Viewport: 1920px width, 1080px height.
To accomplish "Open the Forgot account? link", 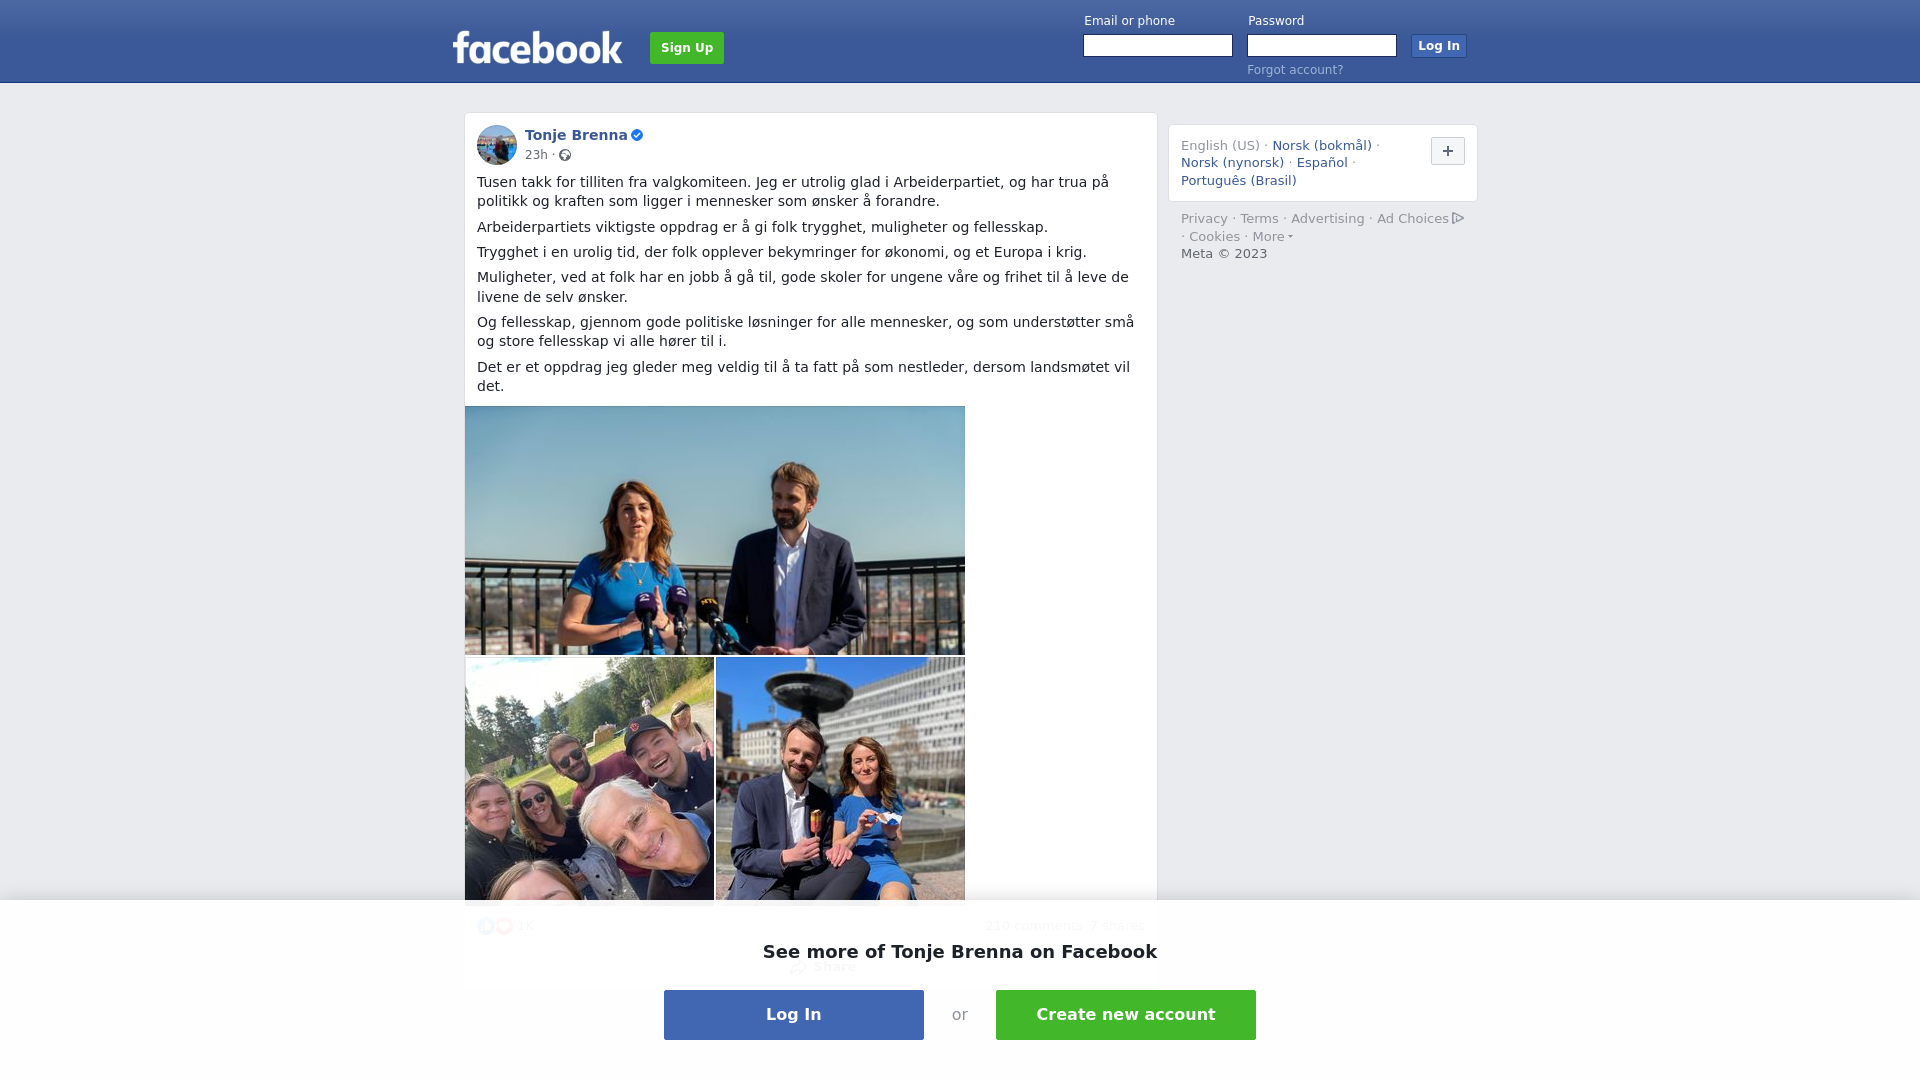I will click(x=1295, y=70).
